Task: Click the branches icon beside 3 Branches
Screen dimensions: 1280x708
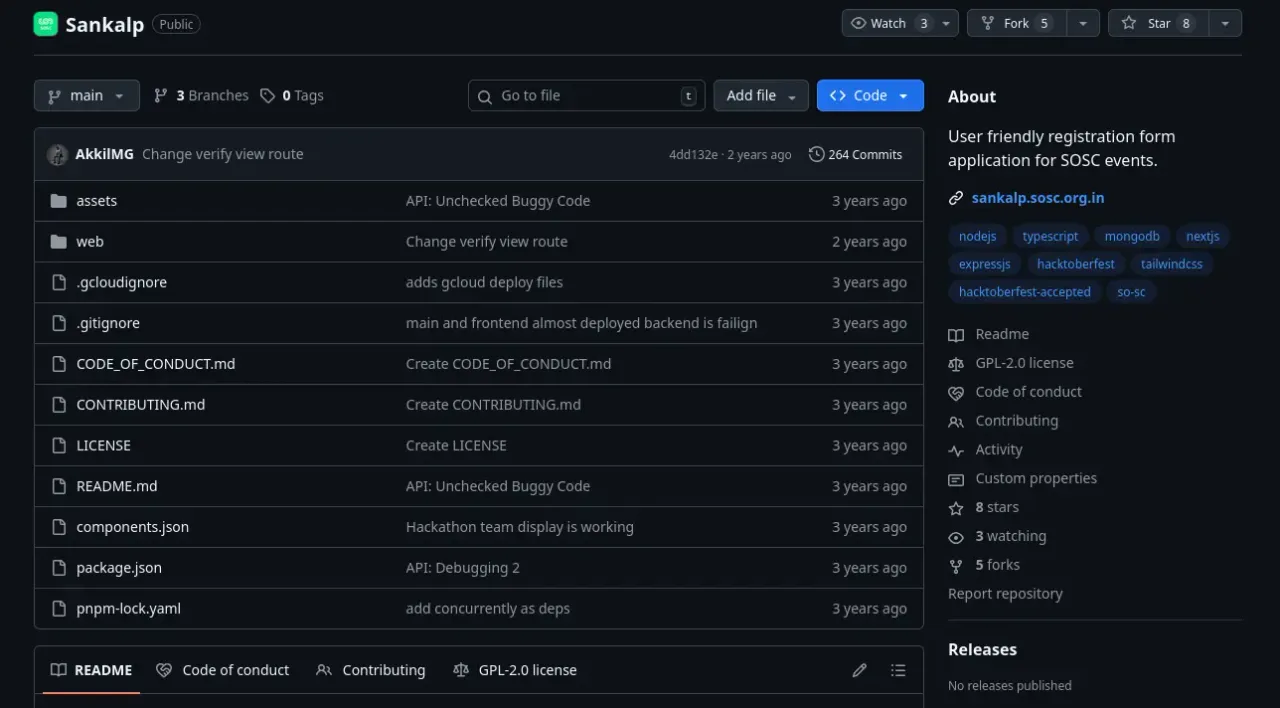Action: [x=161, y=96]
